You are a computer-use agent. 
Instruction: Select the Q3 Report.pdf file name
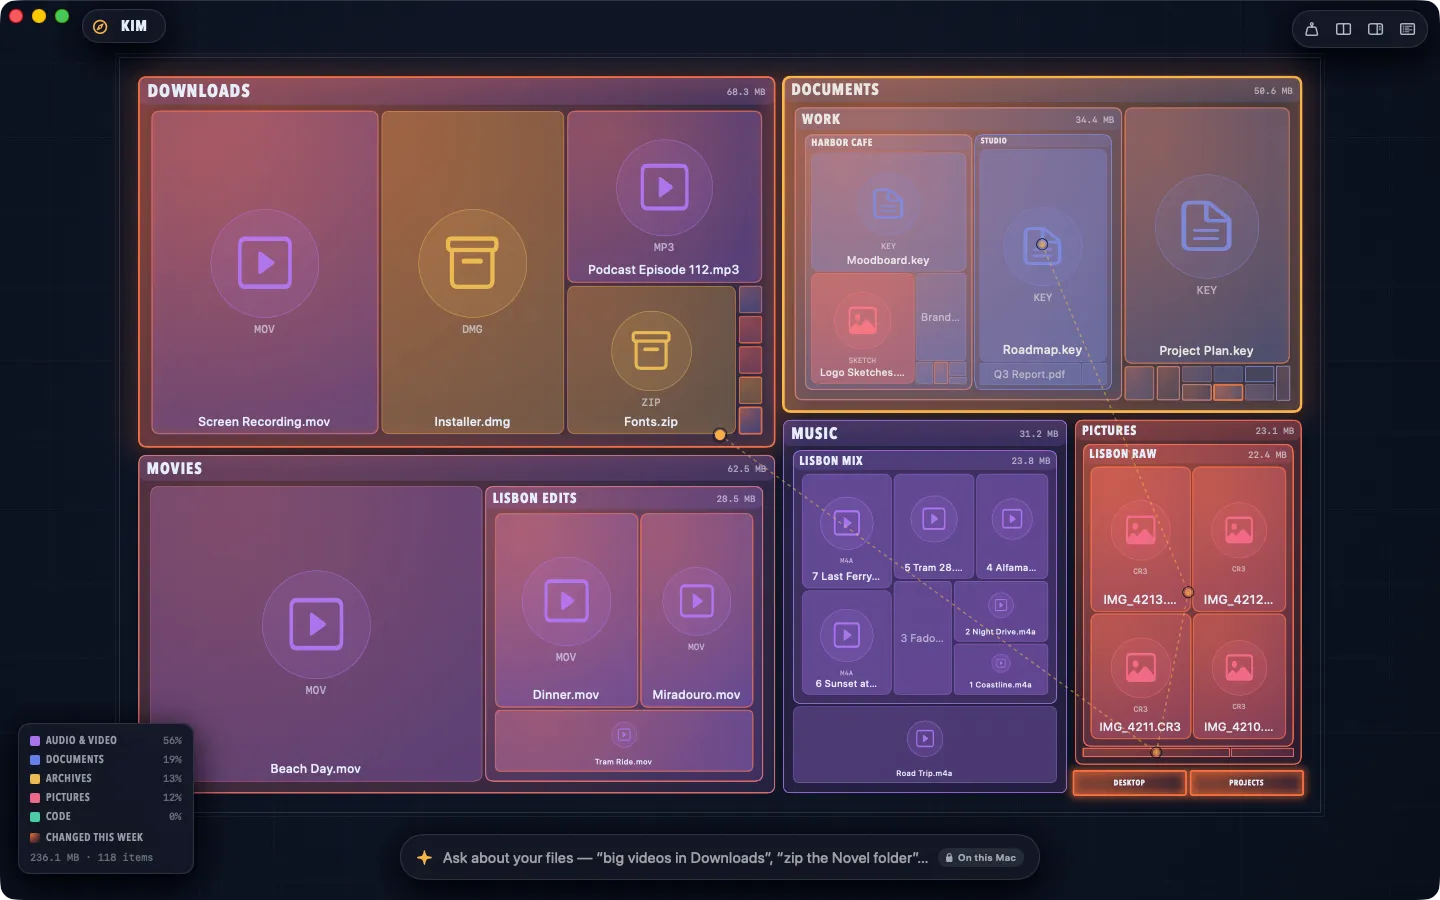(x=1029, y=375)
